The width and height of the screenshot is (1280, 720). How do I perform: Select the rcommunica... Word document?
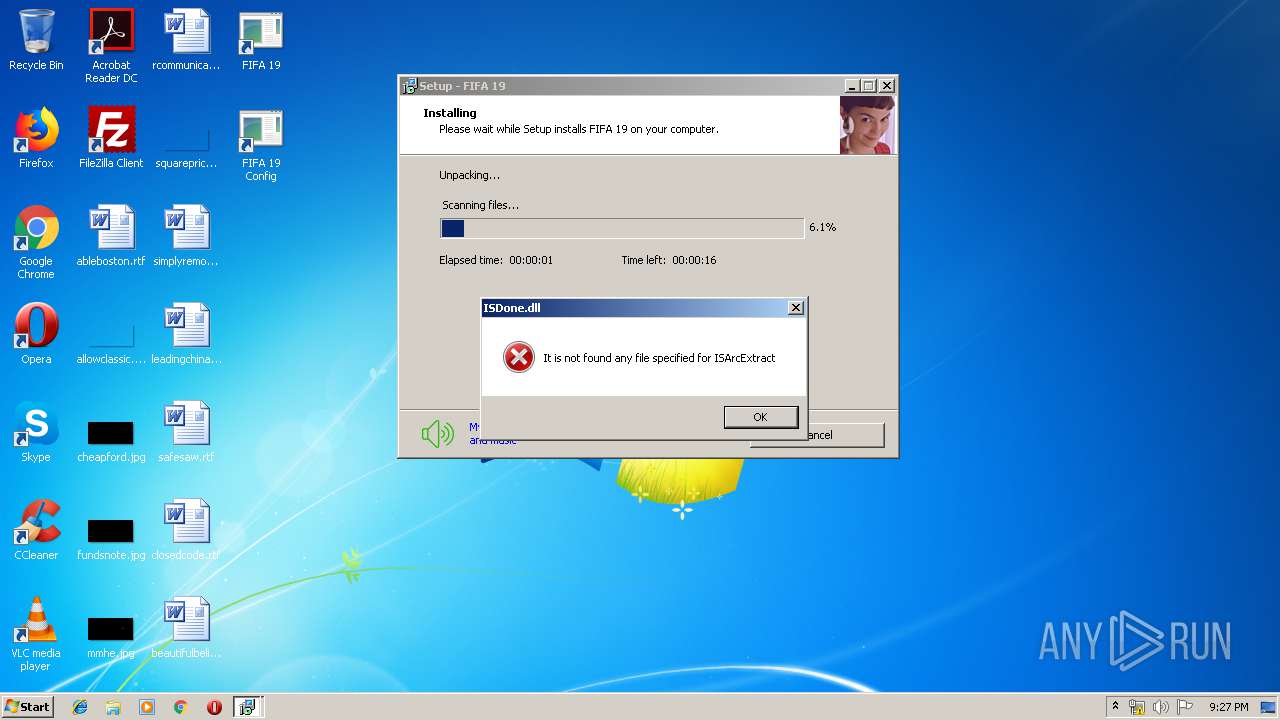coord(186,41)
